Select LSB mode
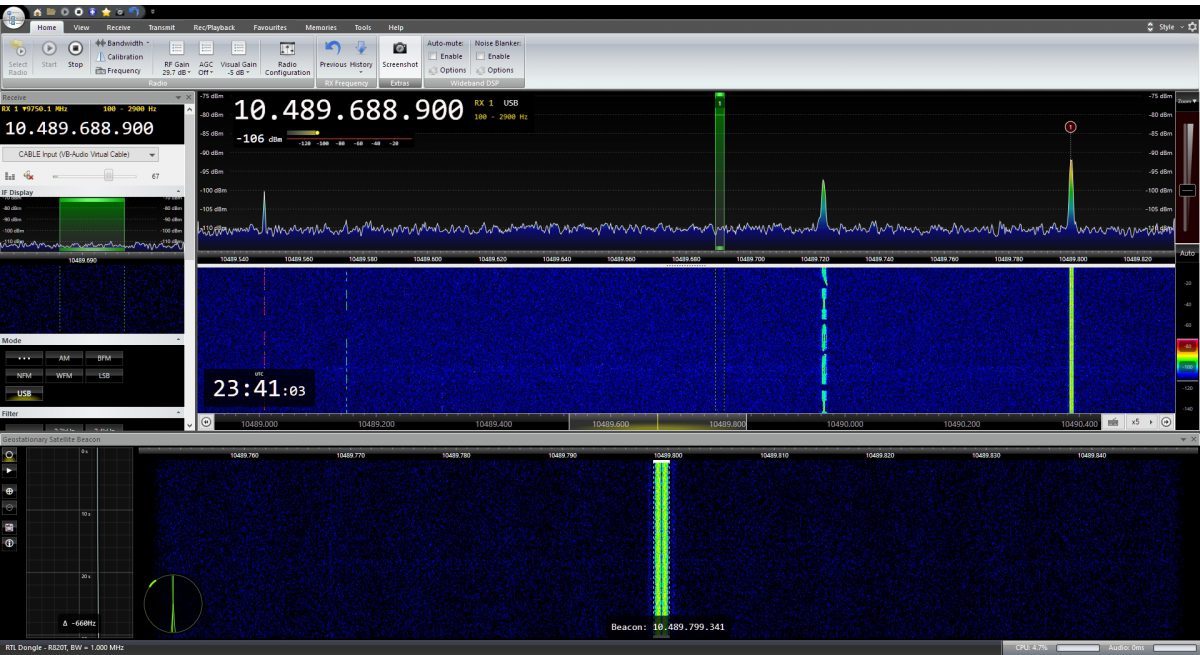 tap(104, 375)
